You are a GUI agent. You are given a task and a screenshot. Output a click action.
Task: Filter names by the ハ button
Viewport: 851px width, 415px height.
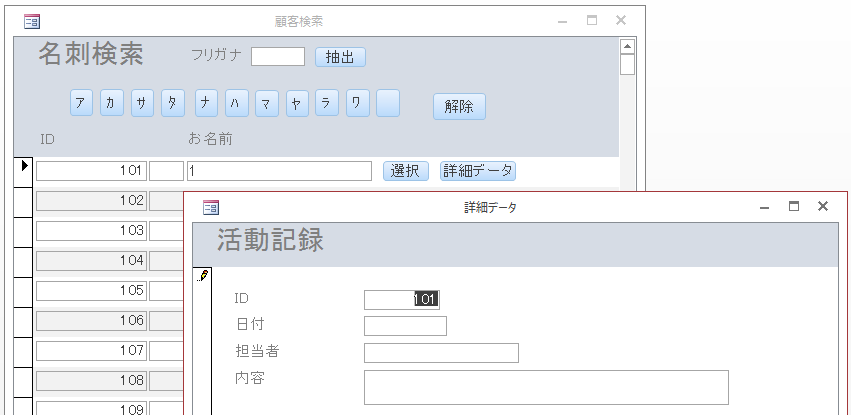tap(237, 103)
